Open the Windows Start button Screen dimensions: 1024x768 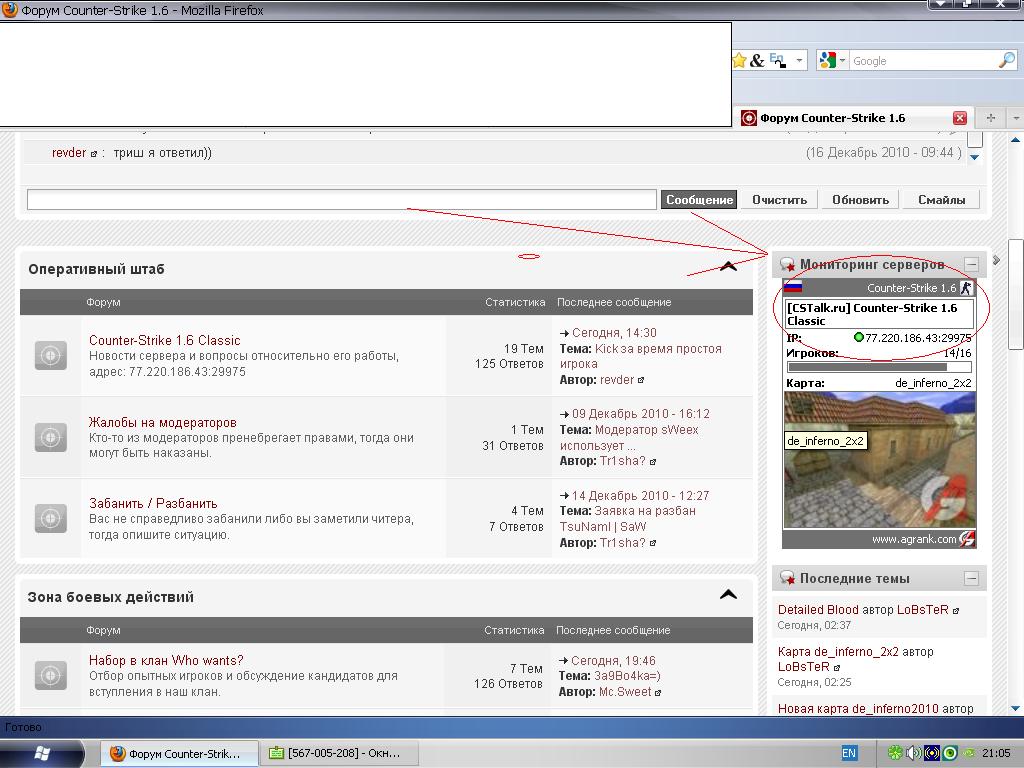41,753
